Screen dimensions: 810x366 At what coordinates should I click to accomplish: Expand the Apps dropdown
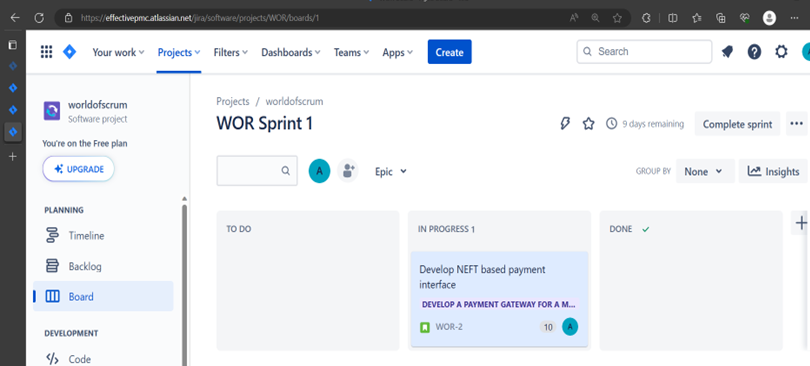[398, 52]
